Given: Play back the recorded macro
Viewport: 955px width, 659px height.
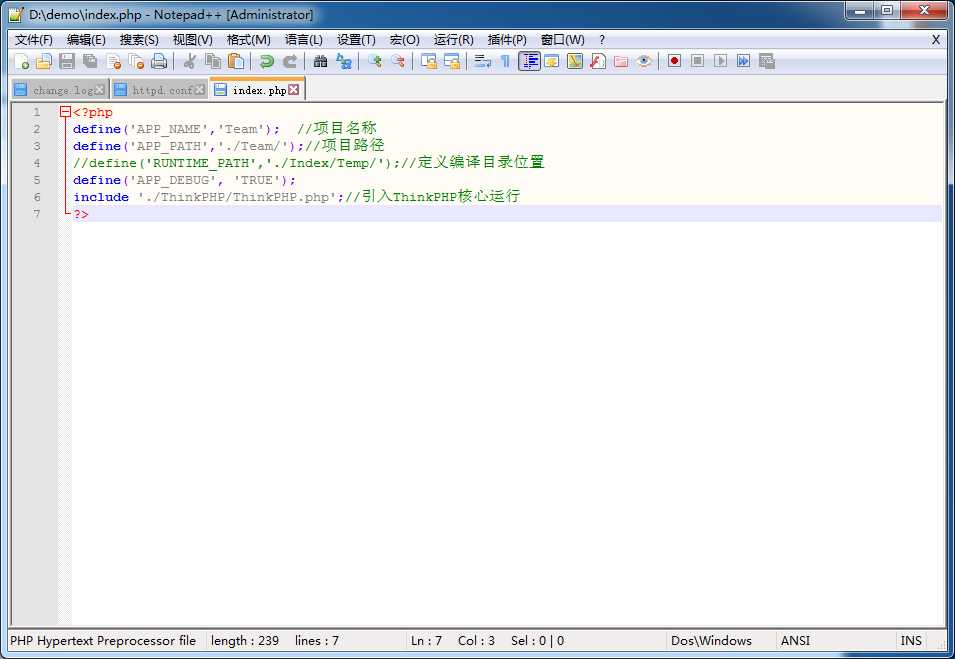Looking at the screenshot, I should (x=721, y=61).
